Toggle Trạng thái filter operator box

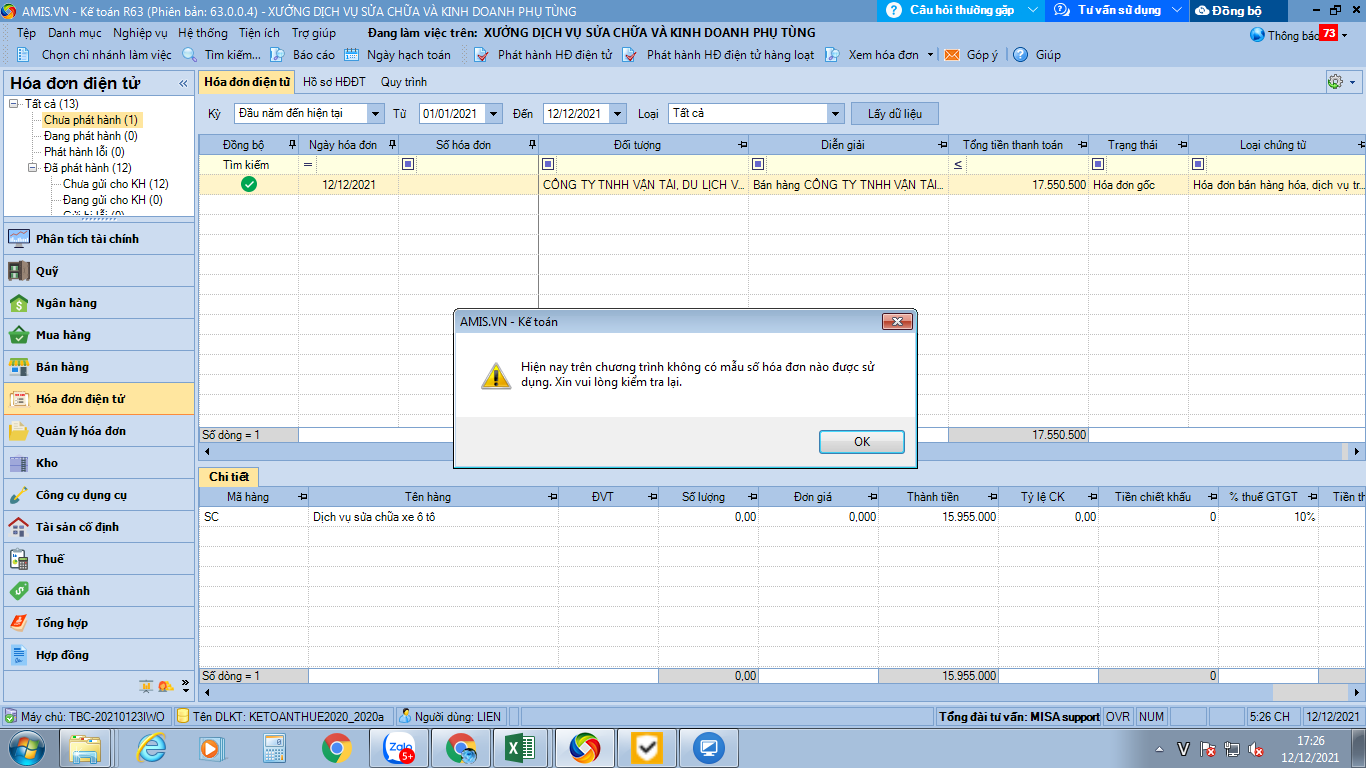pyautogui.click(x=1098, y=164)
